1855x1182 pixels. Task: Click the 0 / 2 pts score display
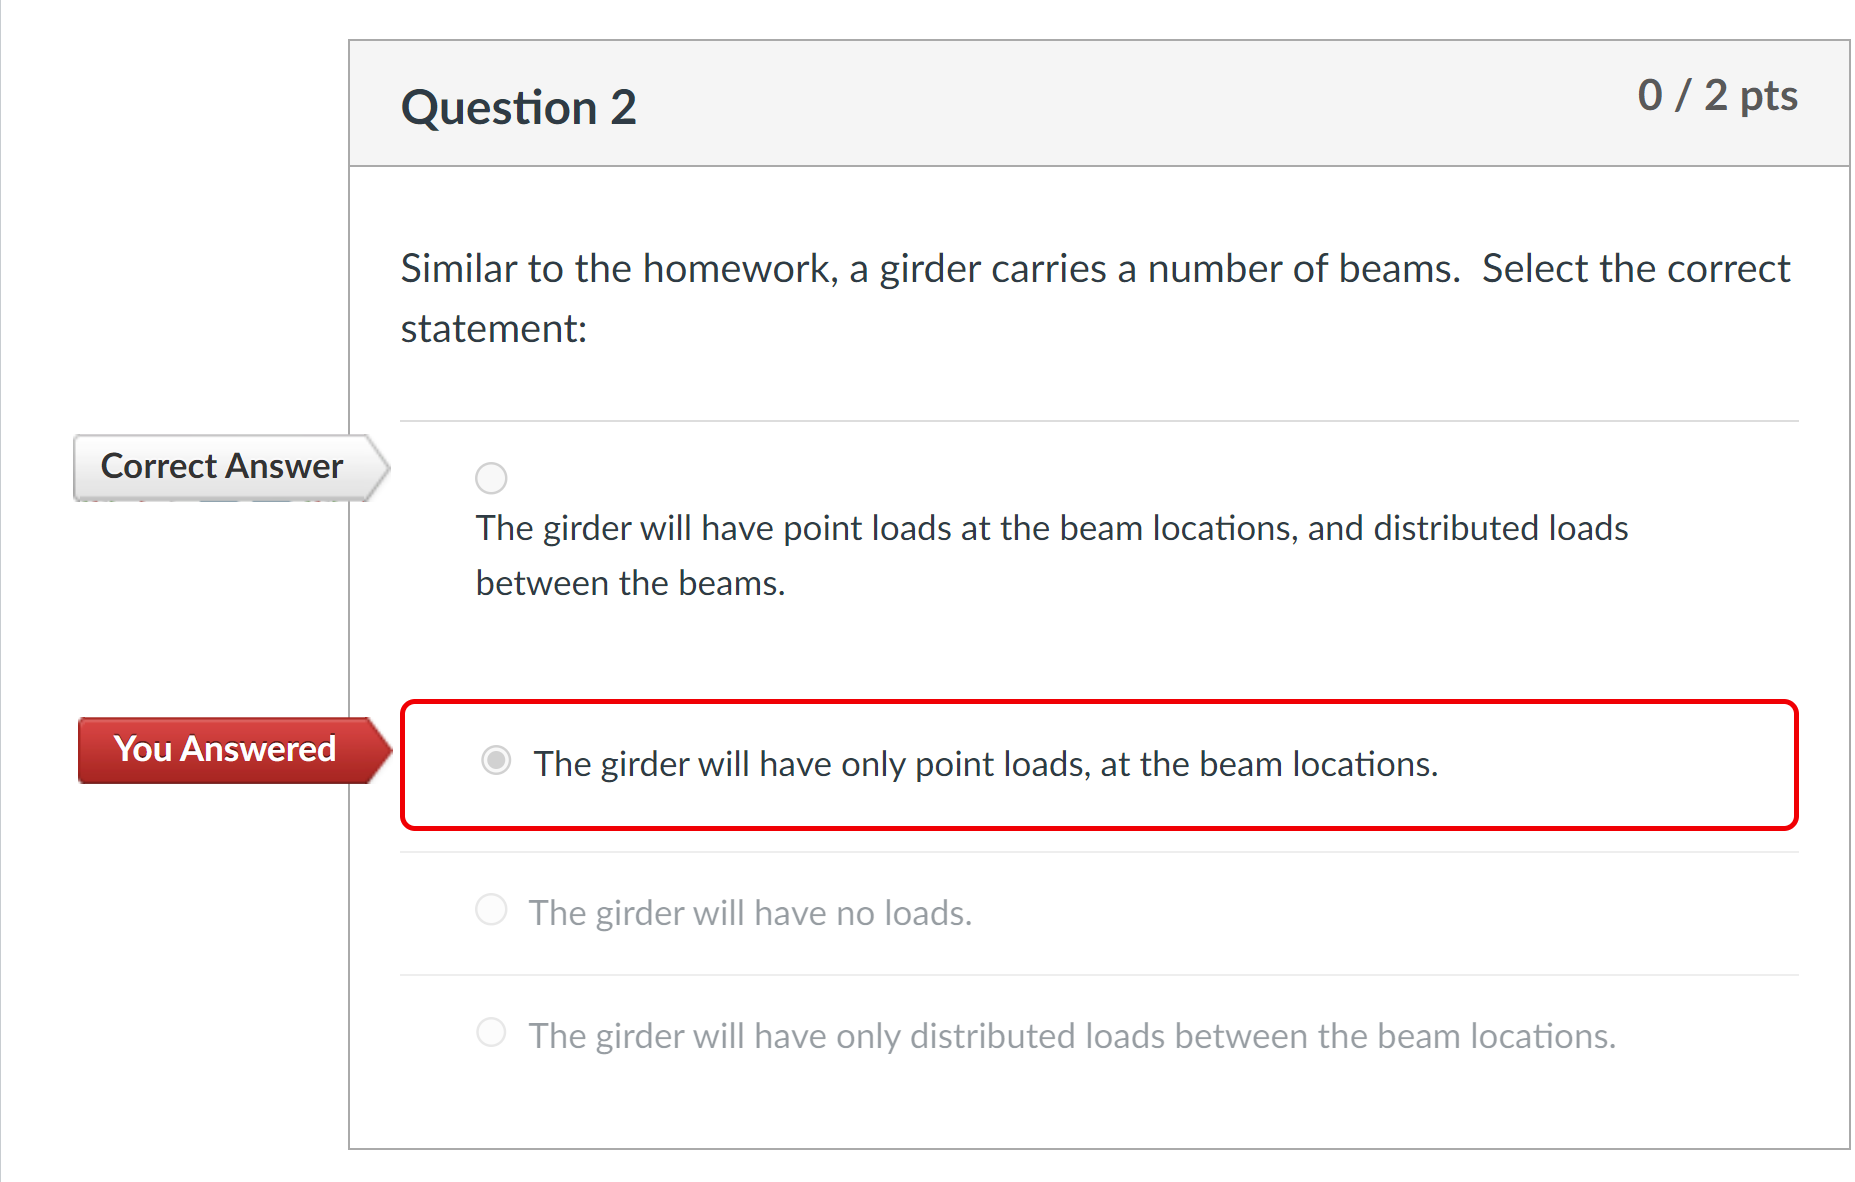1718,95
